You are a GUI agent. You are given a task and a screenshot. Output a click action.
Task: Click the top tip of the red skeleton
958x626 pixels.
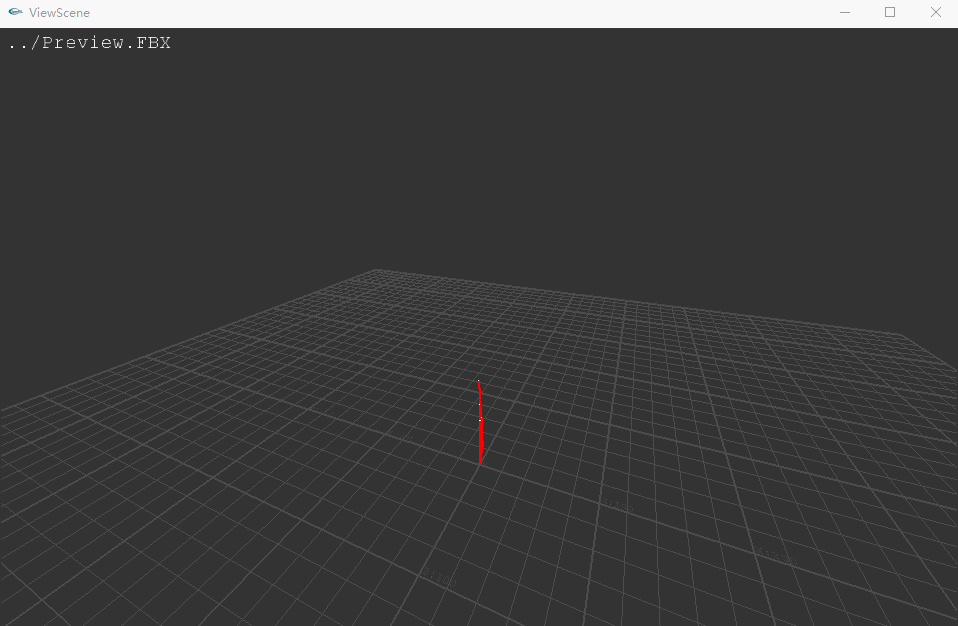click(478, 381)
